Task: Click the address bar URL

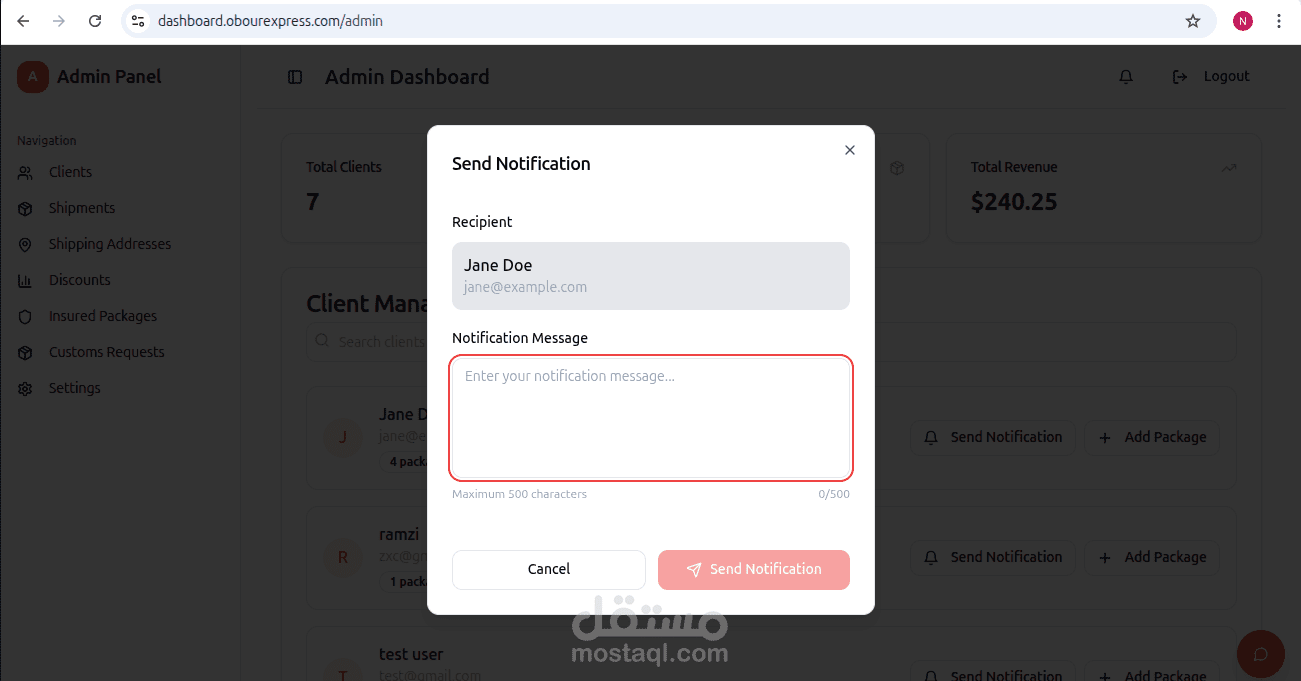Action: [x=270, y=21]
